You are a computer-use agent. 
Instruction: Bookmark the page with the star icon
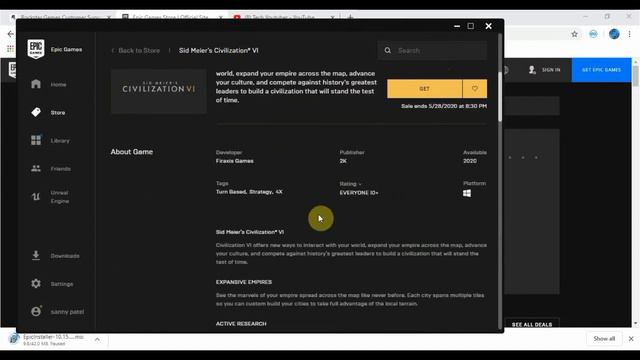click(574, 34)
